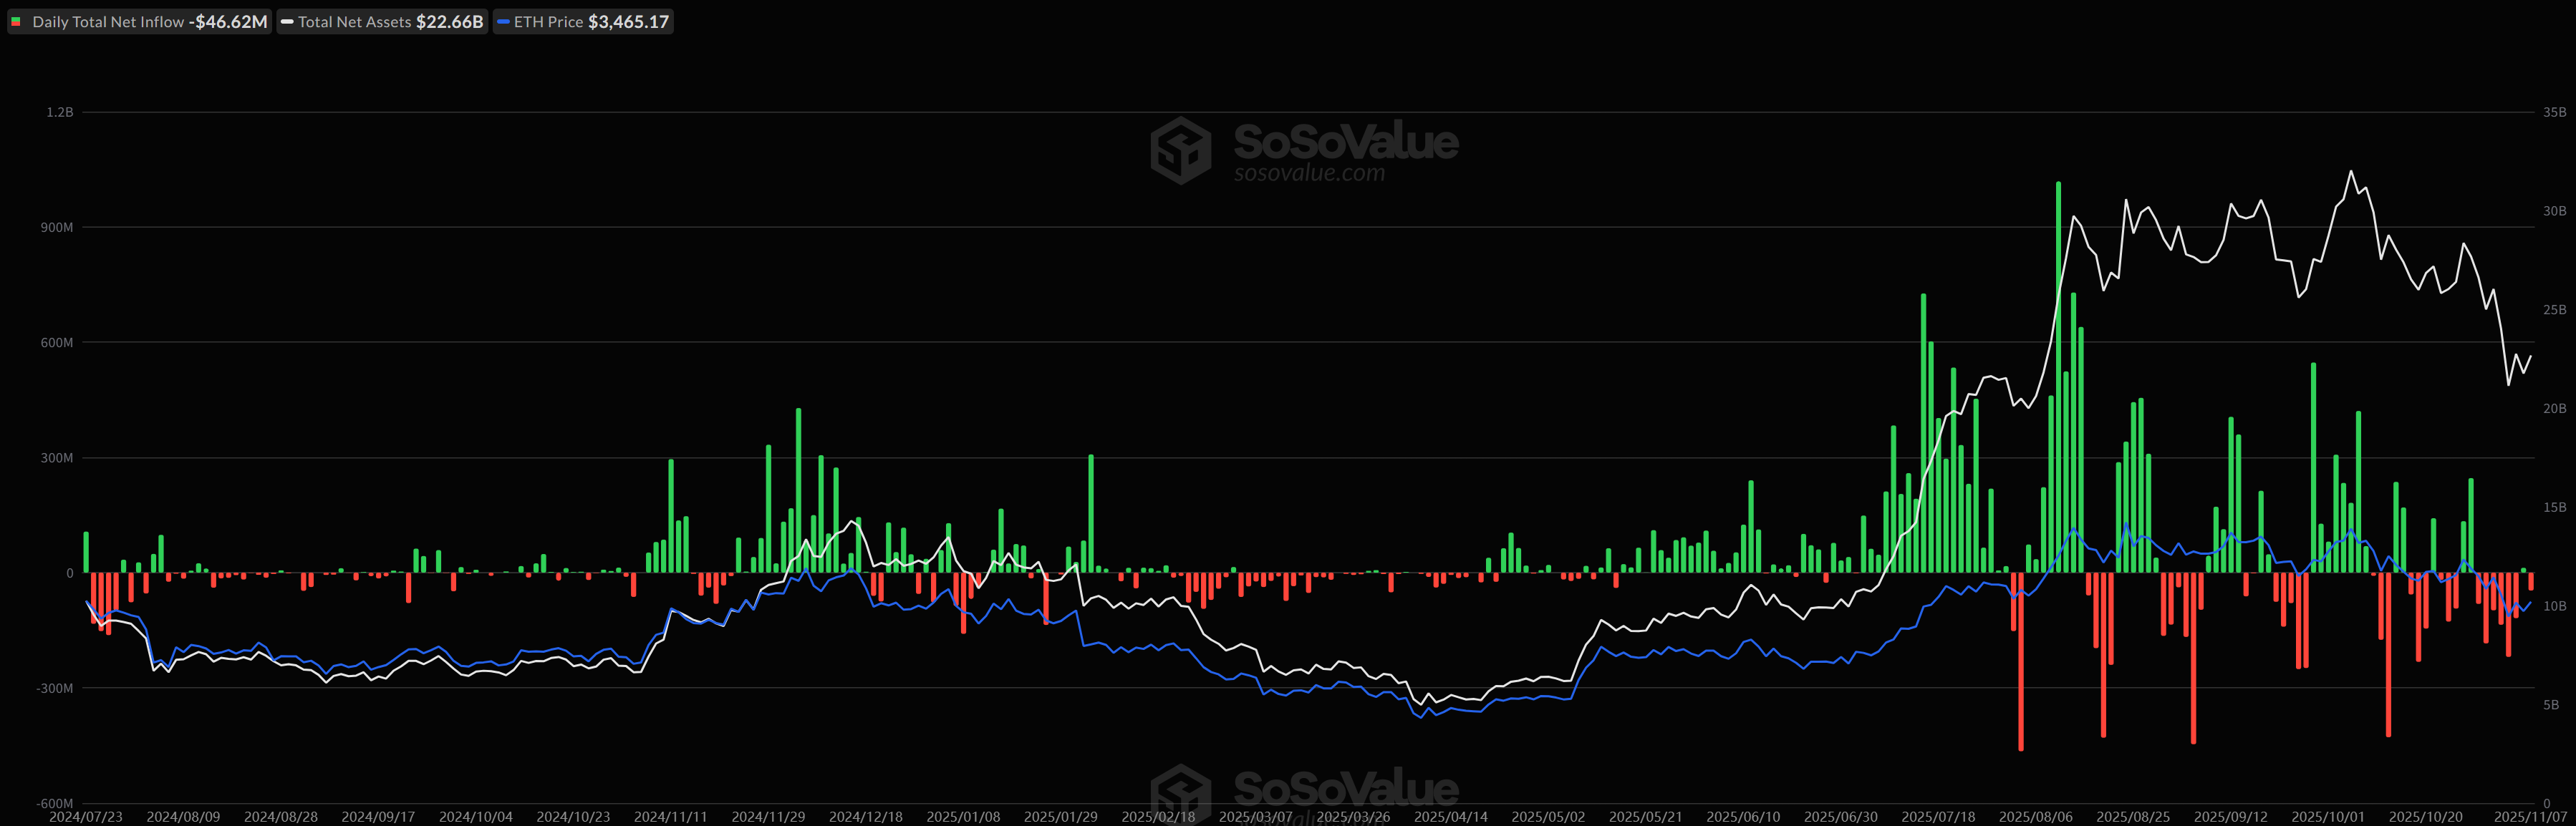Click the SoSoValue cube logo at top center
The height and width of the screenshot is (826, 2576).
[x=1180, y=150]
